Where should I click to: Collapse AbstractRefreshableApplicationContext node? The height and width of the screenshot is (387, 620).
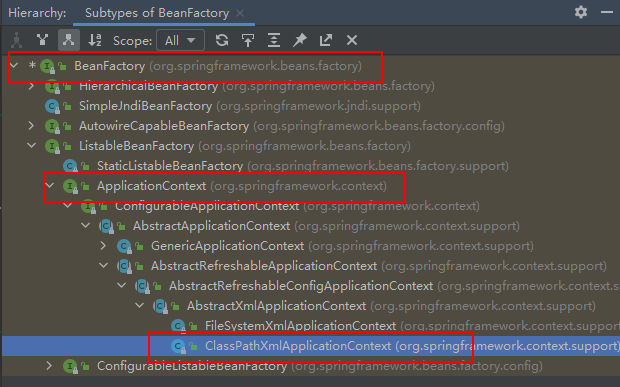point(104,266)
